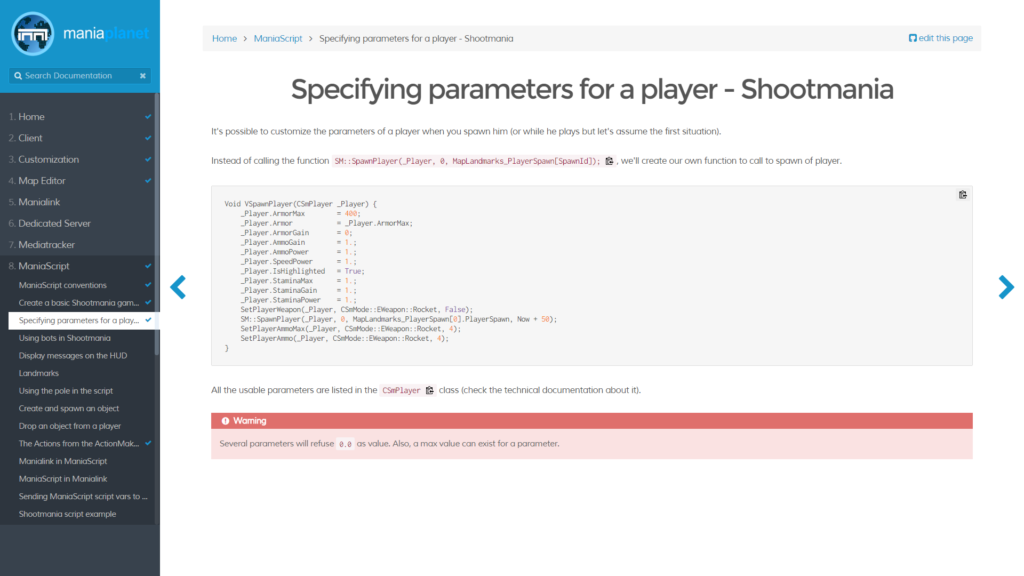Navigate forward using the right chevron arrow
The image size is (1024, 576).
(x=1006, y=287)
